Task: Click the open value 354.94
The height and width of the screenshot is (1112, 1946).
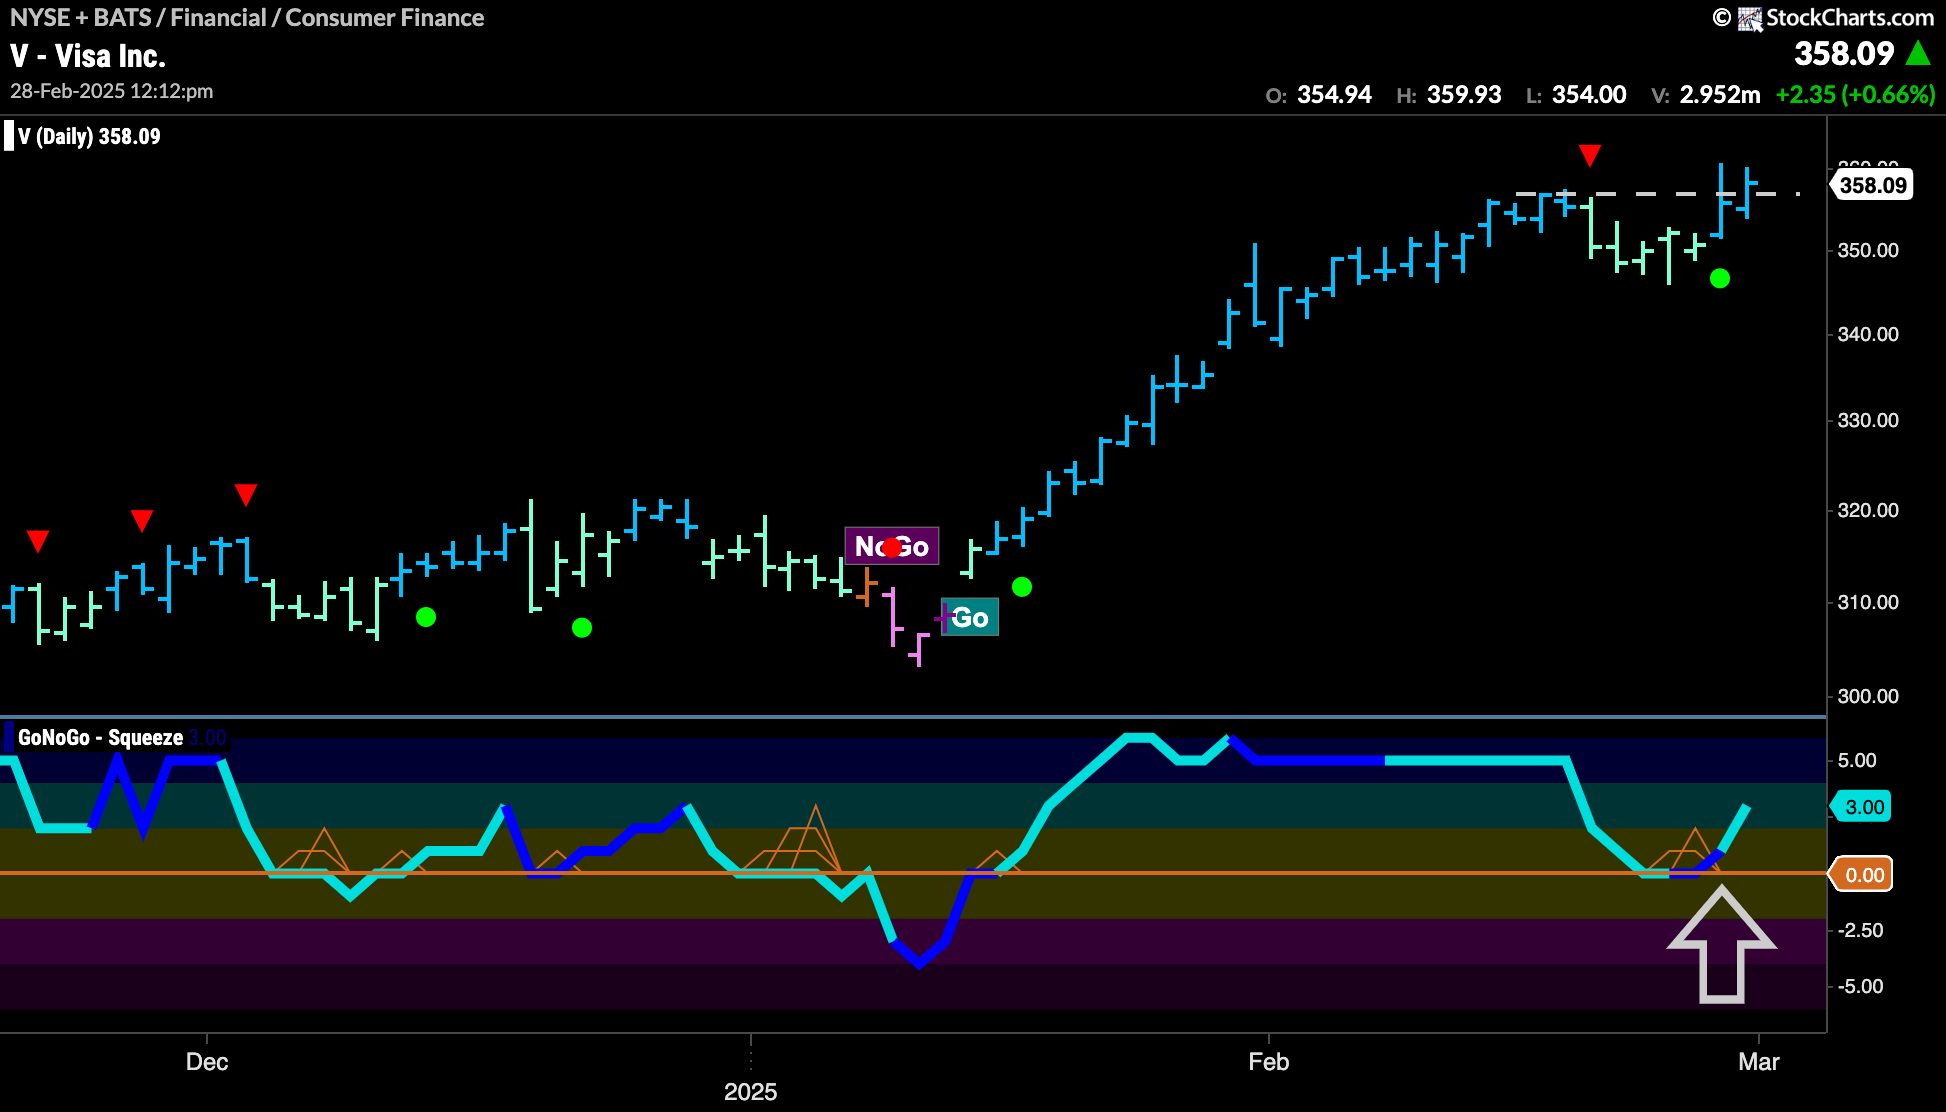Action: pyautogui.click(x=1334, y=95)
